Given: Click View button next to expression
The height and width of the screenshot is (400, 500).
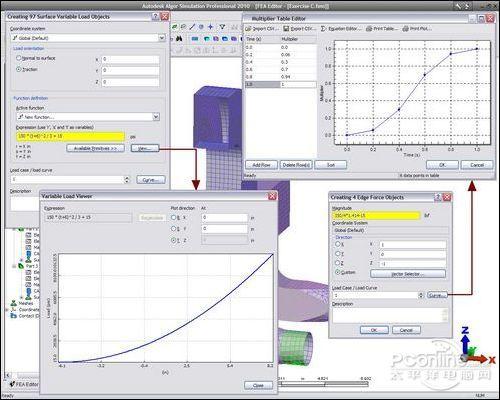Looking at the screenshot, I should 145,148.
